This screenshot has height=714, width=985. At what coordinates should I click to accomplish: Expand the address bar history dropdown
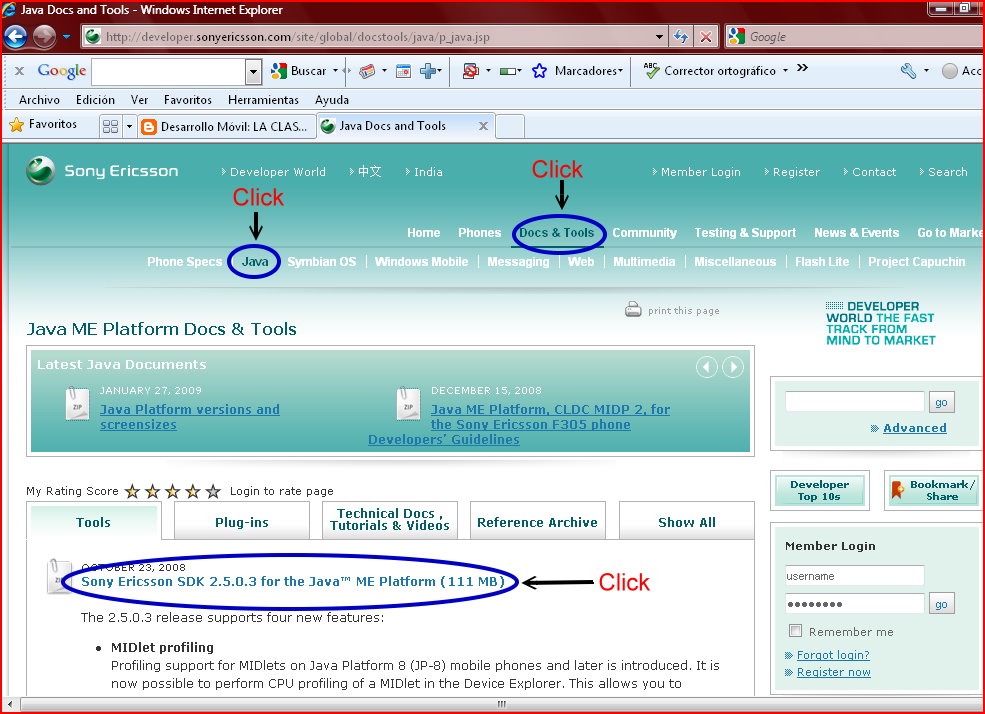pyautogui.click(x=659, y=37)
